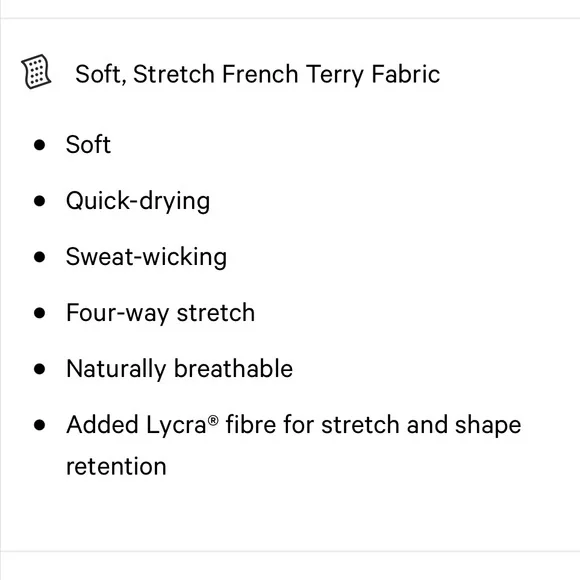Click the bullet dot before Sweat-wicking
The width and height of the screenshot is (580, 580).
point(40,257)
